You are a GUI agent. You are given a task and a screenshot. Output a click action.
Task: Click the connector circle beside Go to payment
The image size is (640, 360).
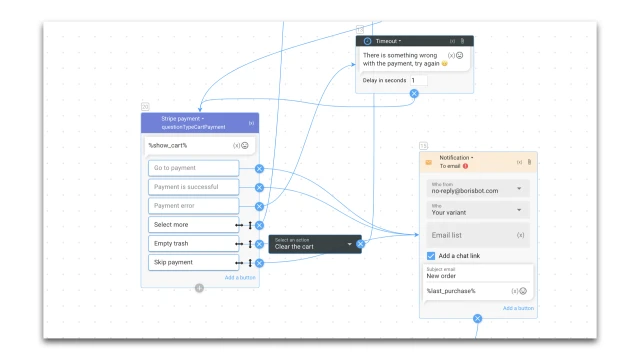259,169
